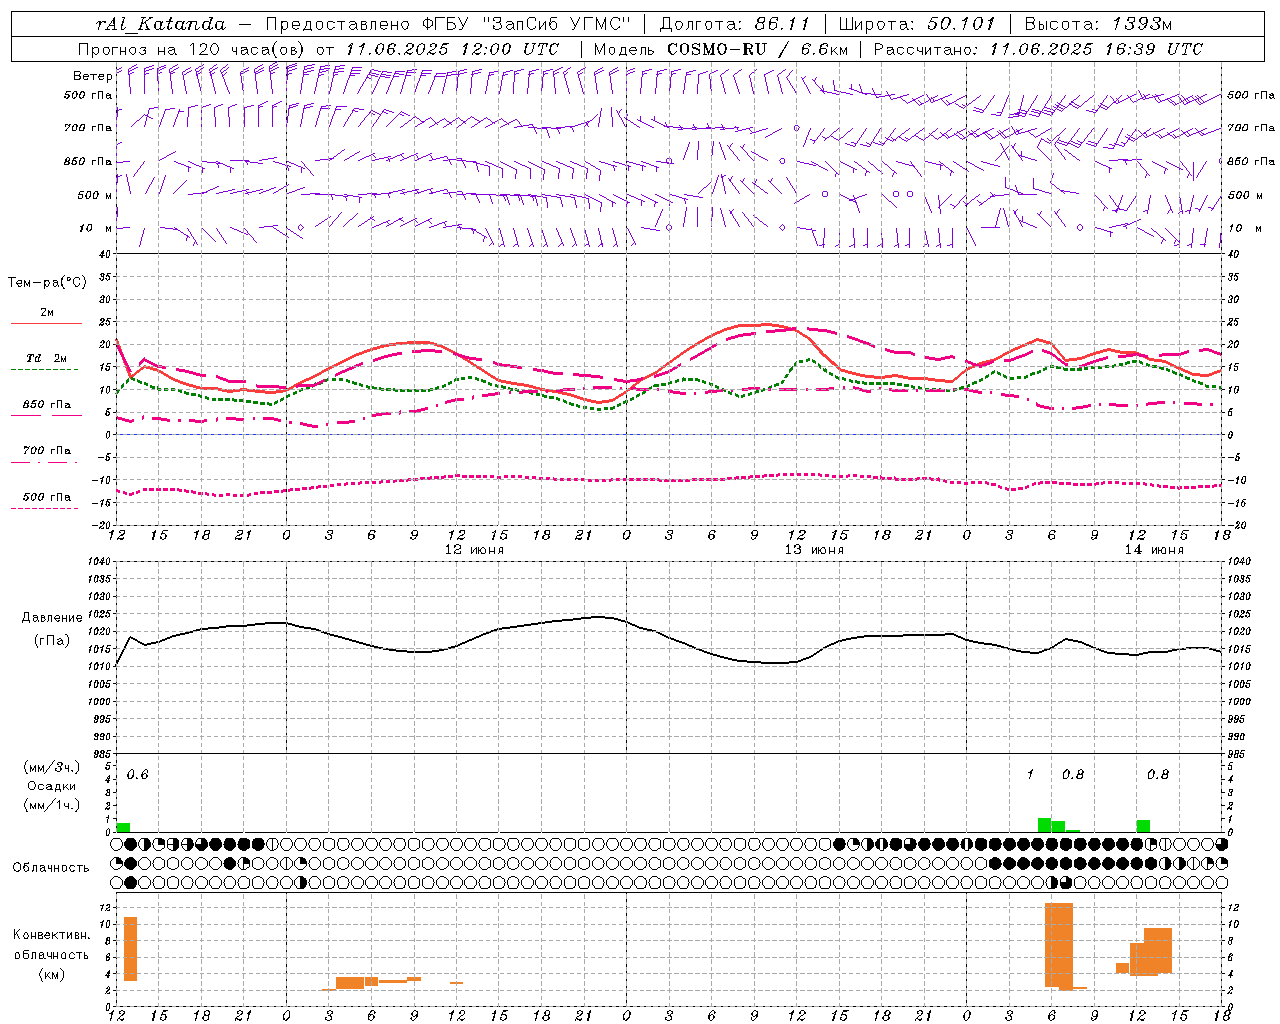Click the 700 гПа temperature legend entry
Image resolution: width=1280 pixels, height=1024 pixels.
click(x=46, y=451)
